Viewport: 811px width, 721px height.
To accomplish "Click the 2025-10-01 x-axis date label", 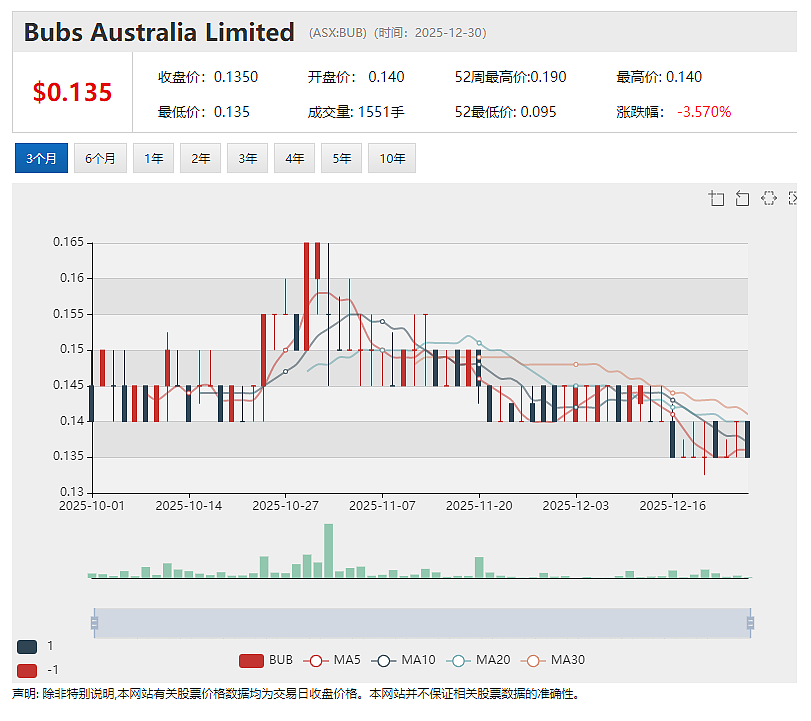I will pyautogui.click(x=92, y=506).
